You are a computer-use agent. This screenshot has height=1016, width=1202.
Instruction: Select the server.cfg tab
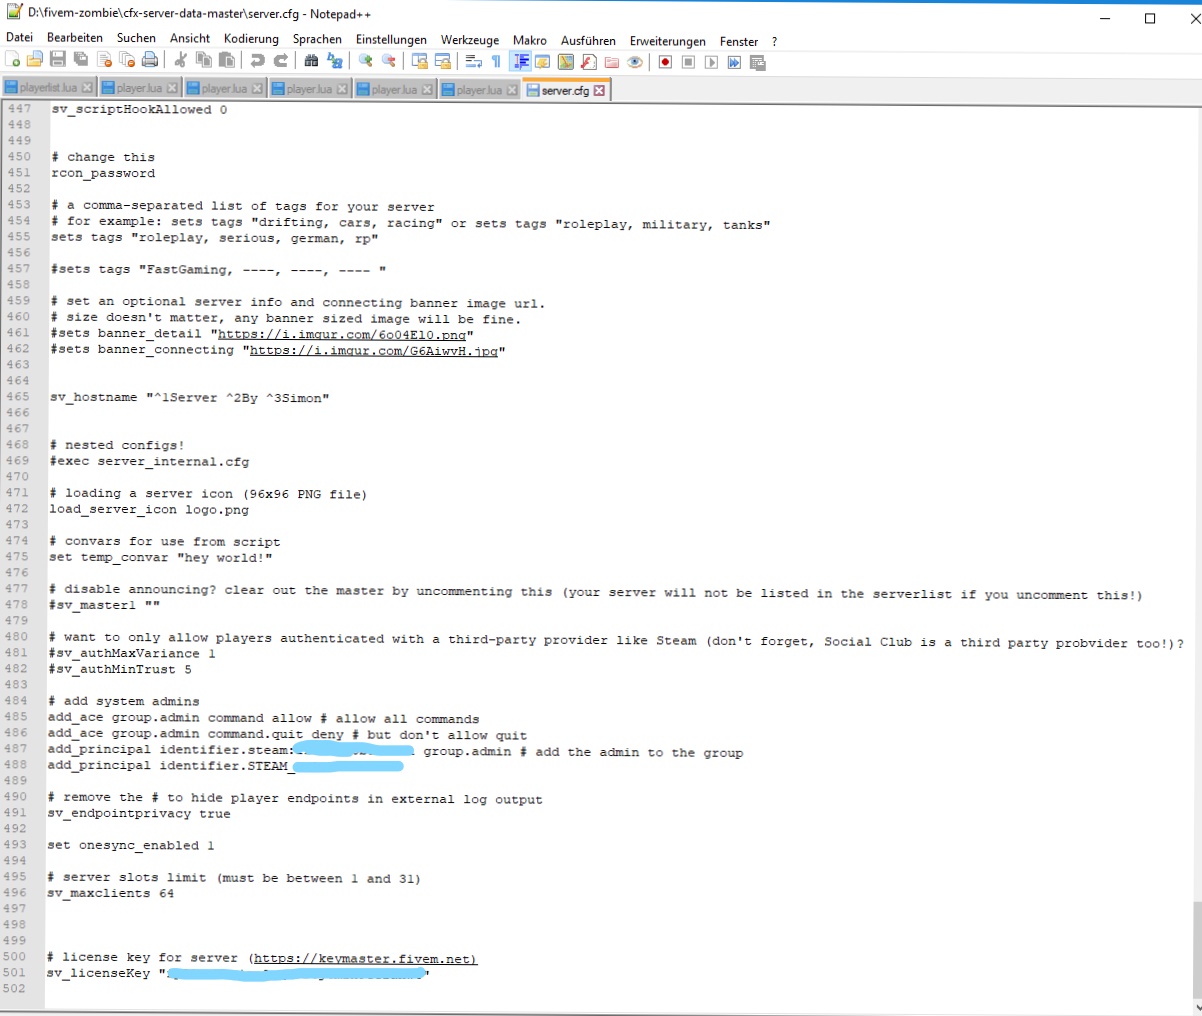pyautogui.click(x=566, y=90)
